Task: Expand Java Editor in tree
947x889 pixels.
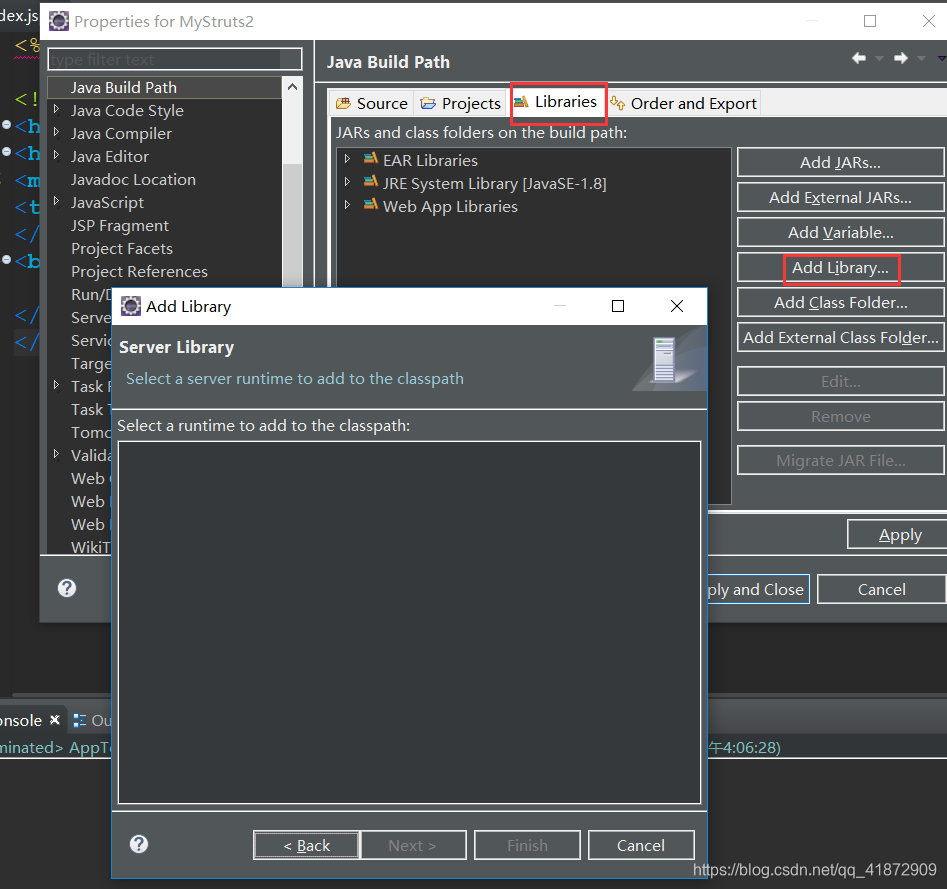Action: click(57, 155)
